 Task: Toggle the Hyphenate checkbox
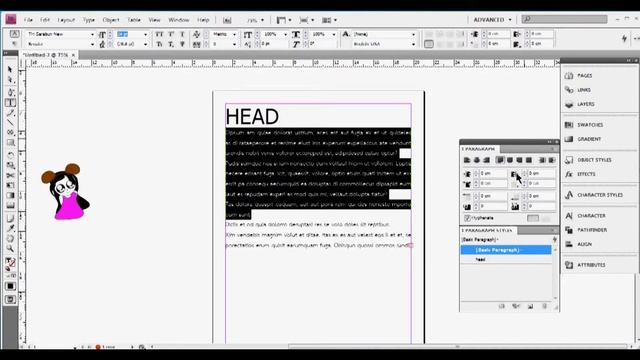(468, 218)
